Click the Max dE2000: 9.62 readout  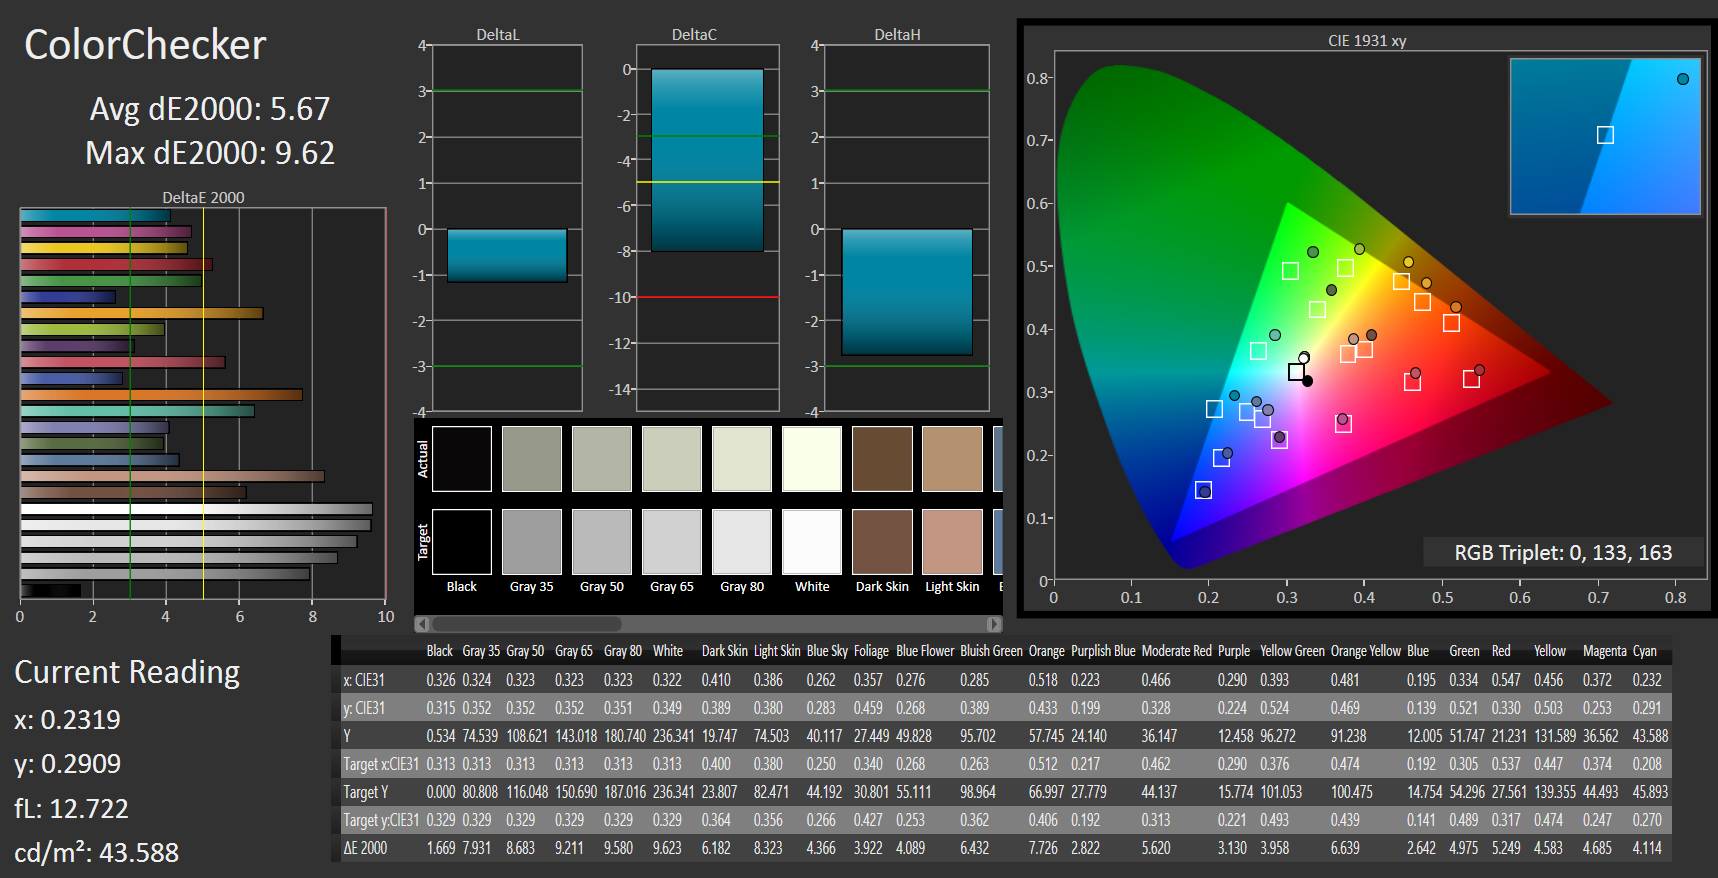(x=210, y=153)
